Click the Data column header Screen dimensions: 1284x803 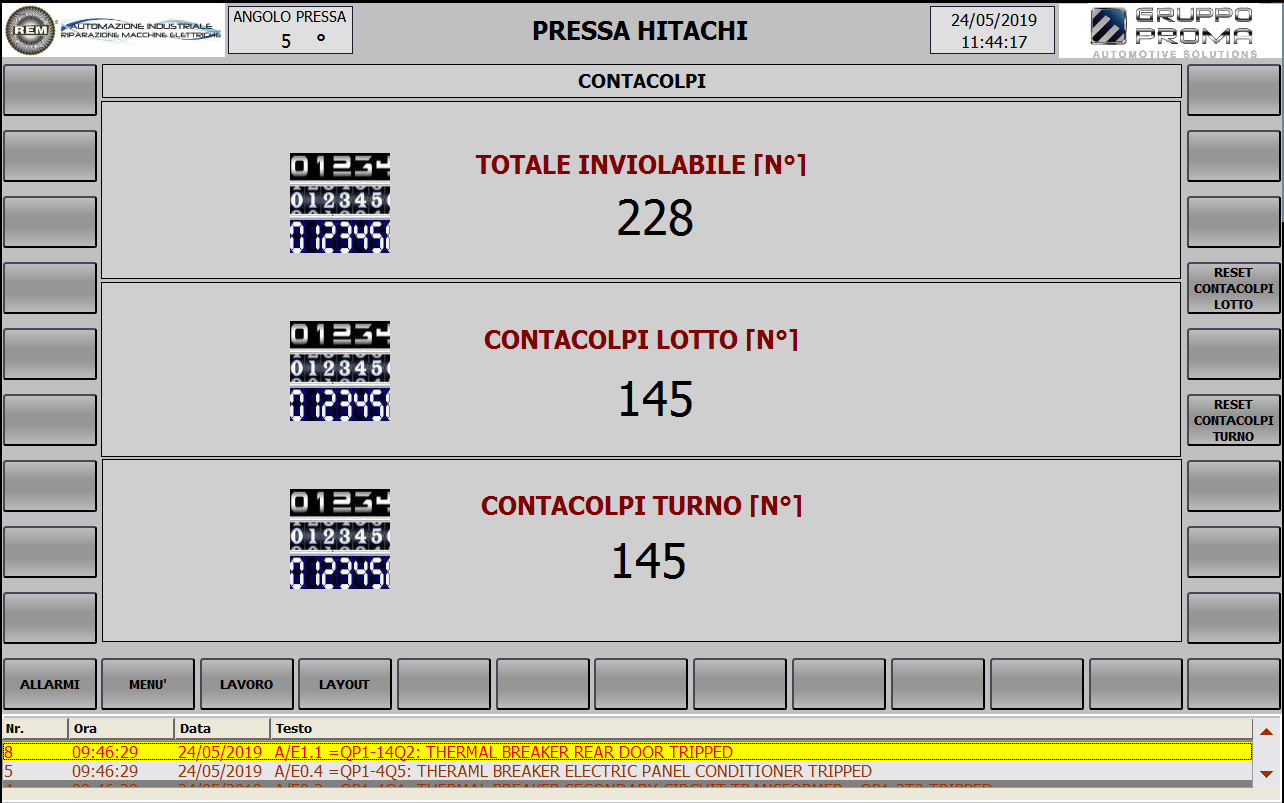pyautogui.click(x=222, y=728)
